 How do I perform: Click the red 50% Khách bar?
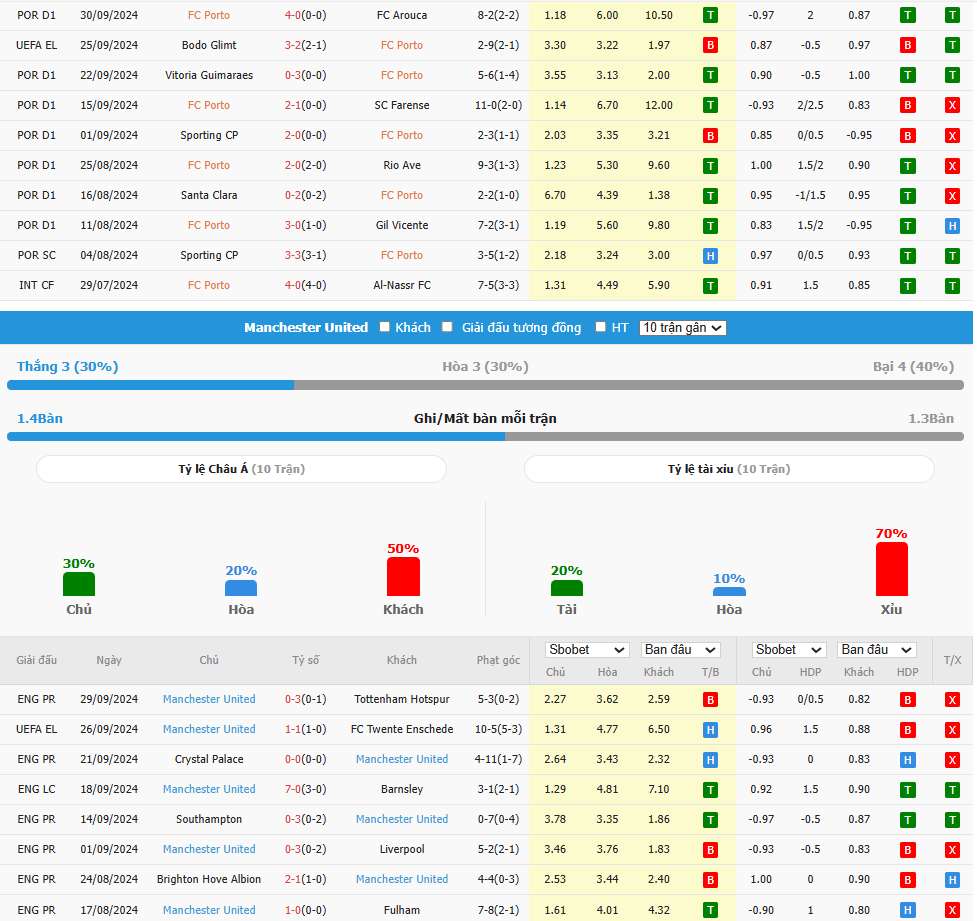pyautogui.click(x=403, y=576)
